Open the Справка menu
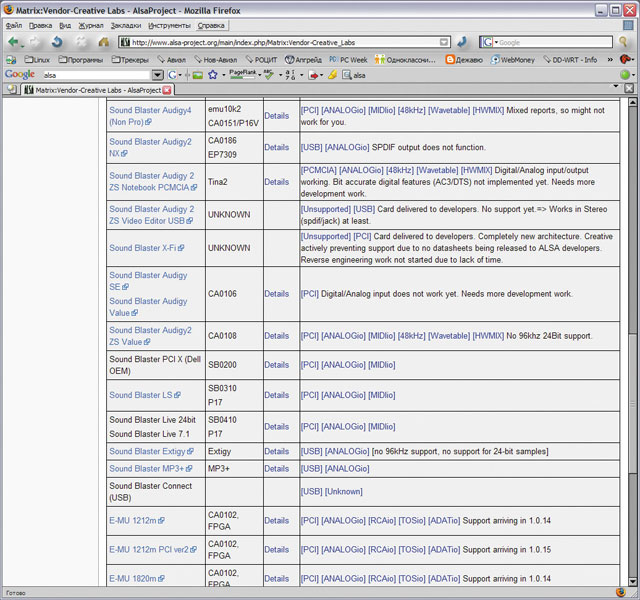The width and height of the screenshot is (640, 600). tap(211, 25)
